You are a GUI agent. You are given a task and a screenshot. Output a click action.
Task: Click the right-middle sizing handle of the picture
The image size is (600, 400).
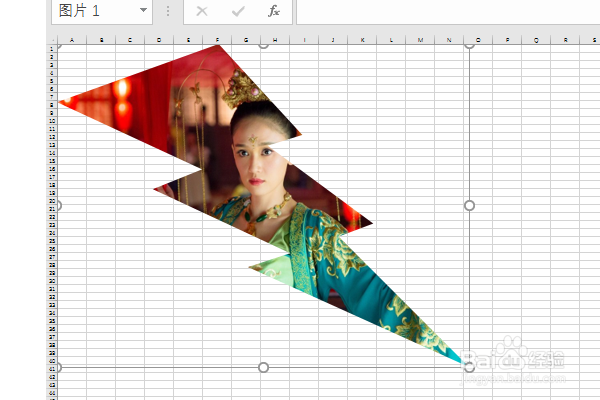(470, 206)
